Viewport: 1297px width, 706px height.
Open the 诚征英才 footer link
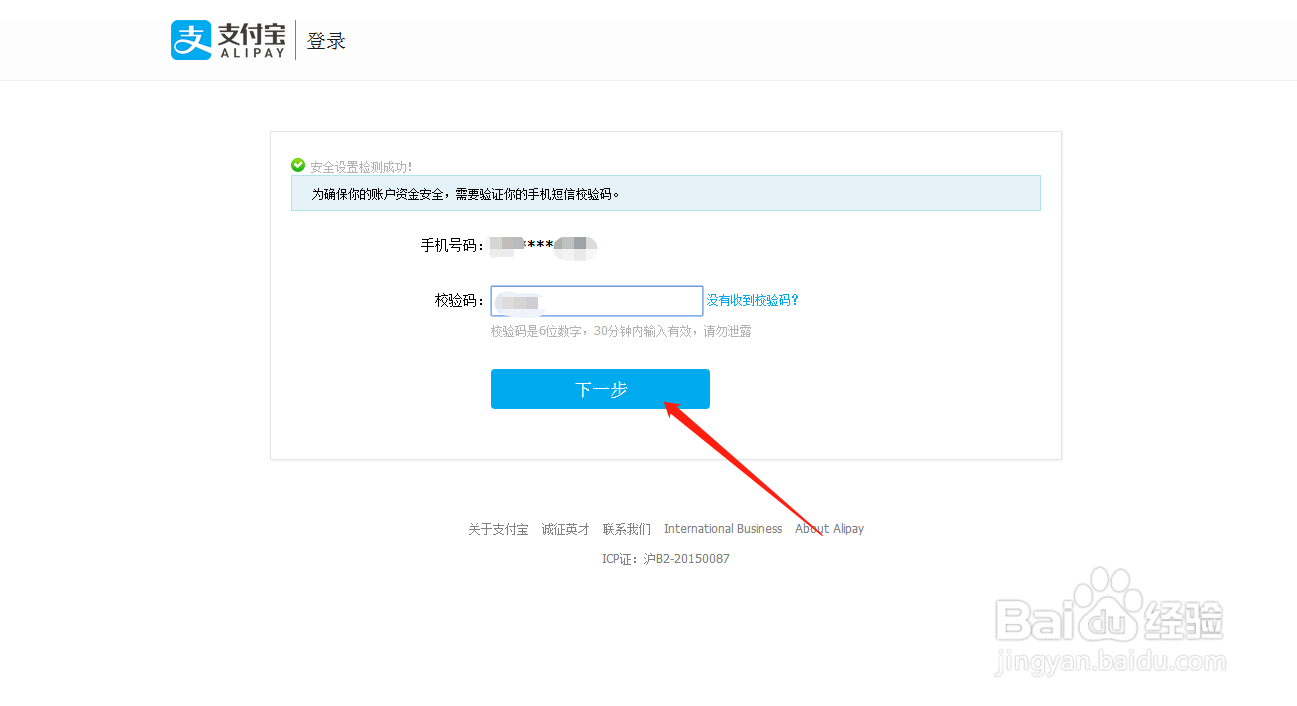click(x=566, y=529)
